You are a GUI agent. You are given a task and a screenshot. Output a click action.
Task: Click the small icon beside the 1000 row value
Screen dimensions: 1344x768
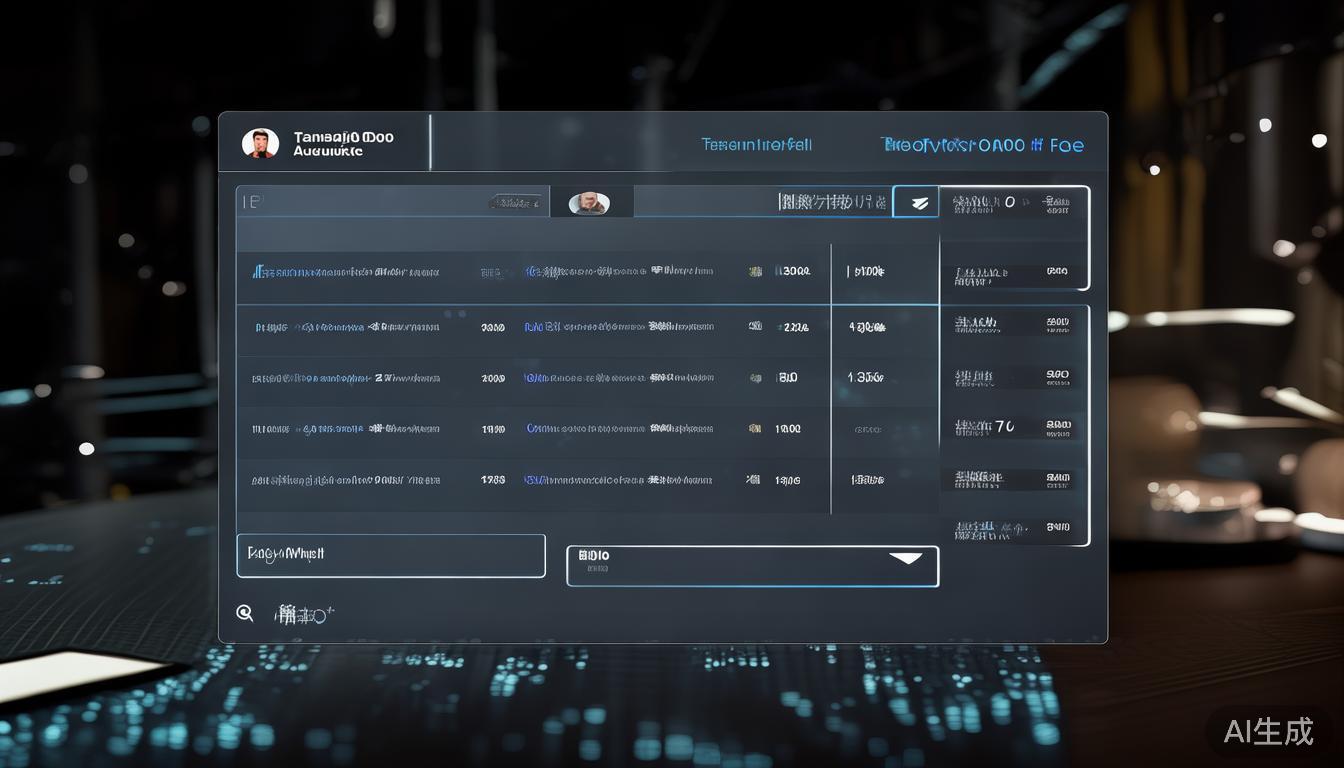pos(755,429)
